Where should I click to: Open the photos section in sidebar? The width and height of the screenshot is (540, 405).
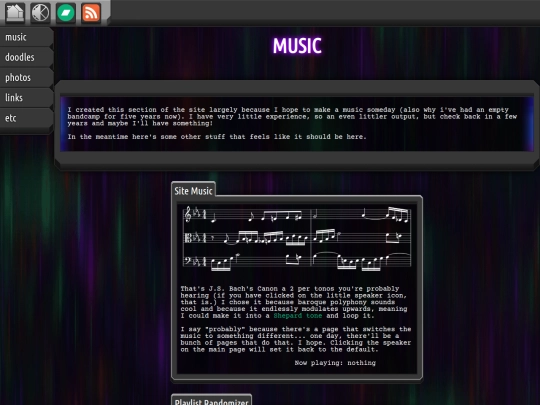click(x=26, y=77)
